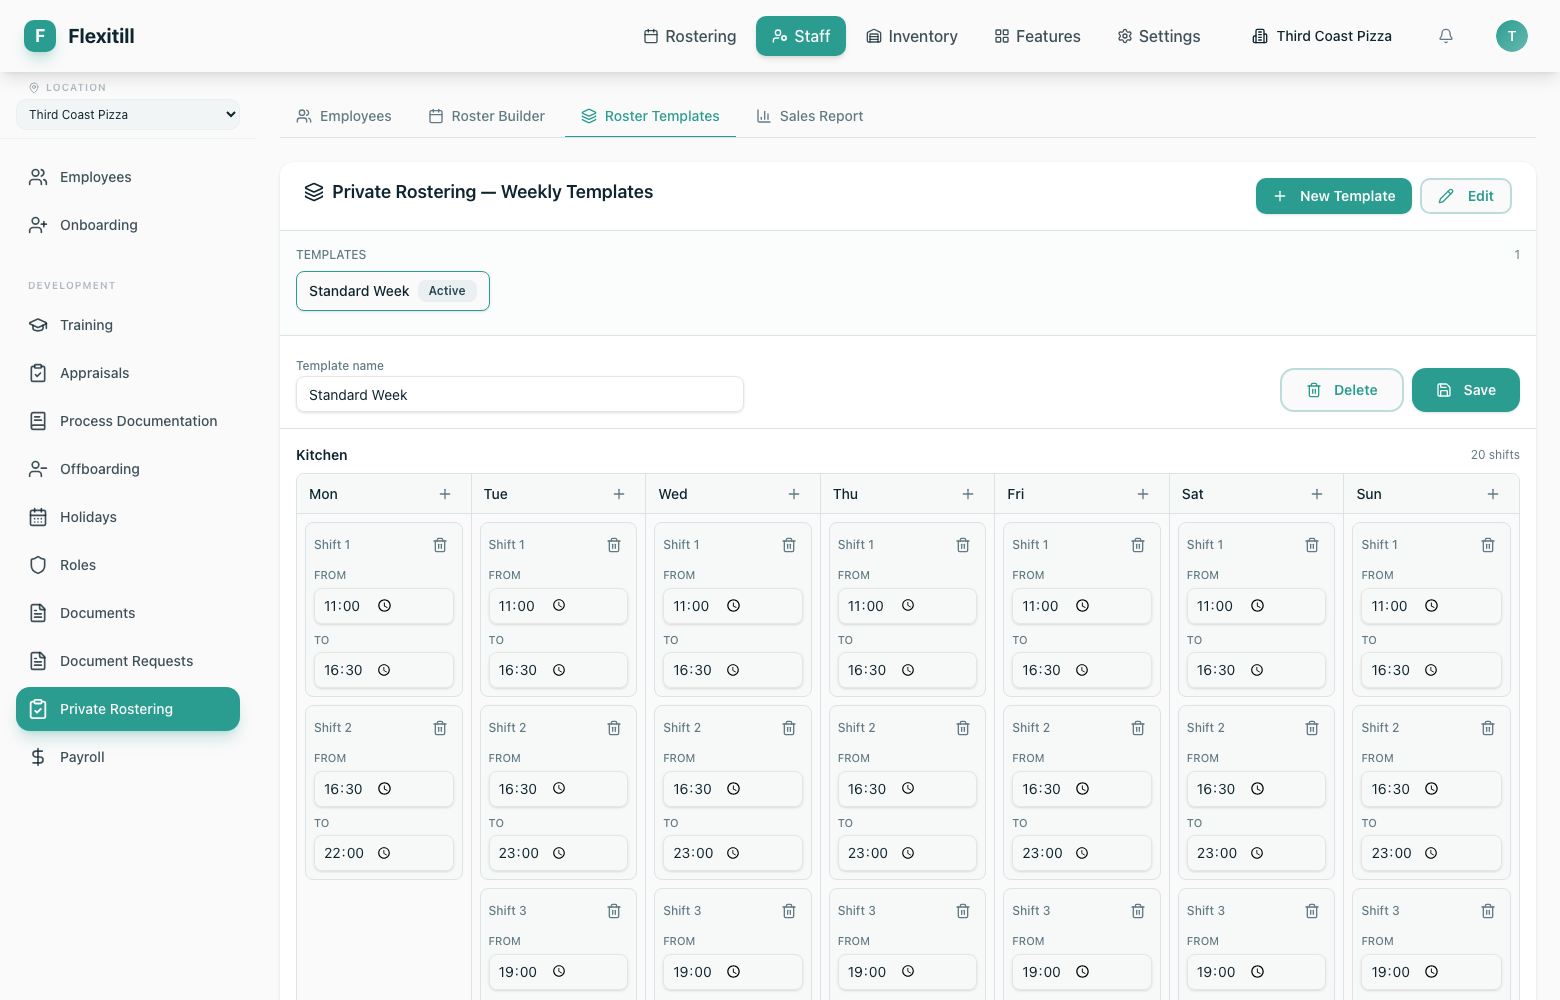1560x1000 pixels.
Task: Click the Template name input field
Action: [520, 395]
